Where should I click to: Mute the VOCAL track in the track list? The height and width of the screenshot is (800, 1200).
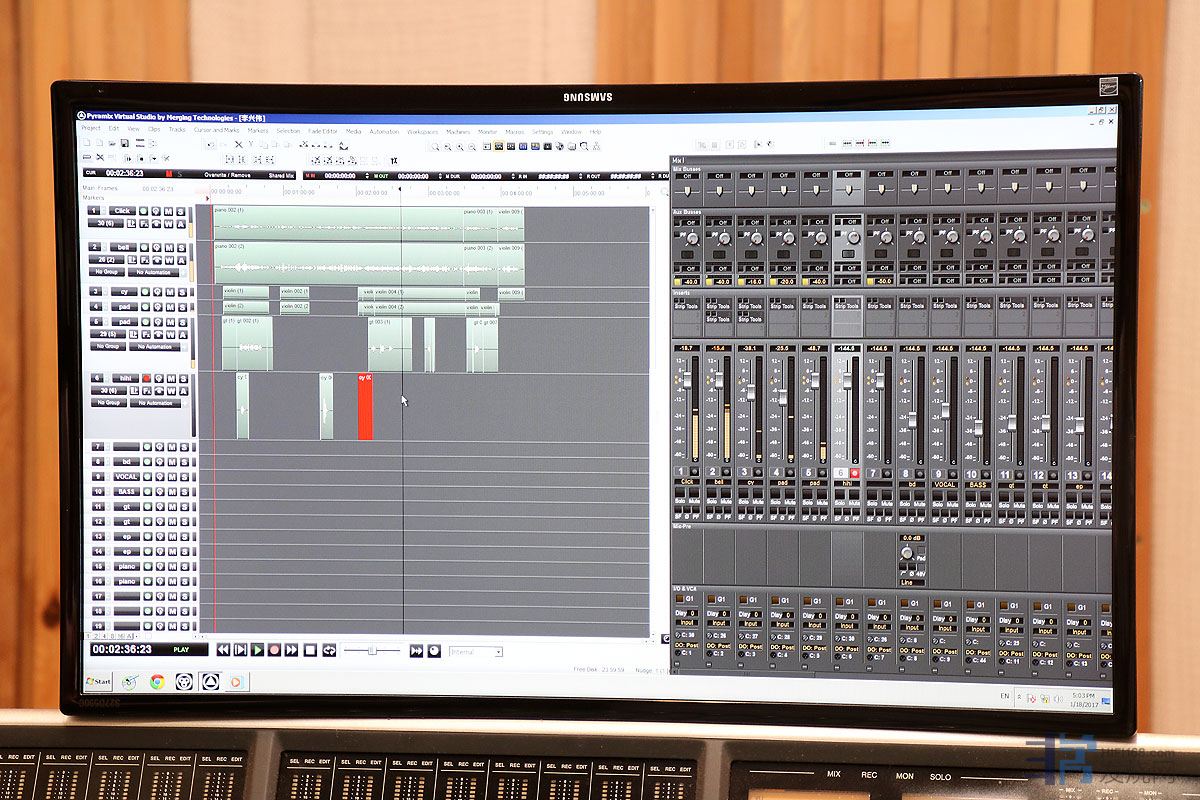coord(171,477)
